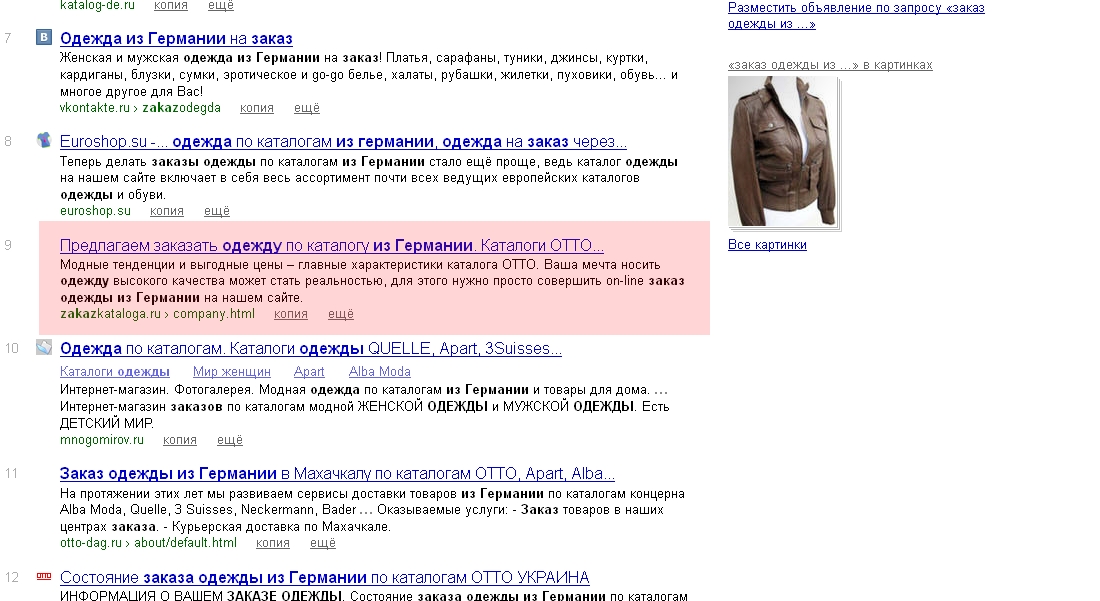Open the 'ещё' link under the otto-dag.ru result
The image size is (1100, 601).
point(323,543)
